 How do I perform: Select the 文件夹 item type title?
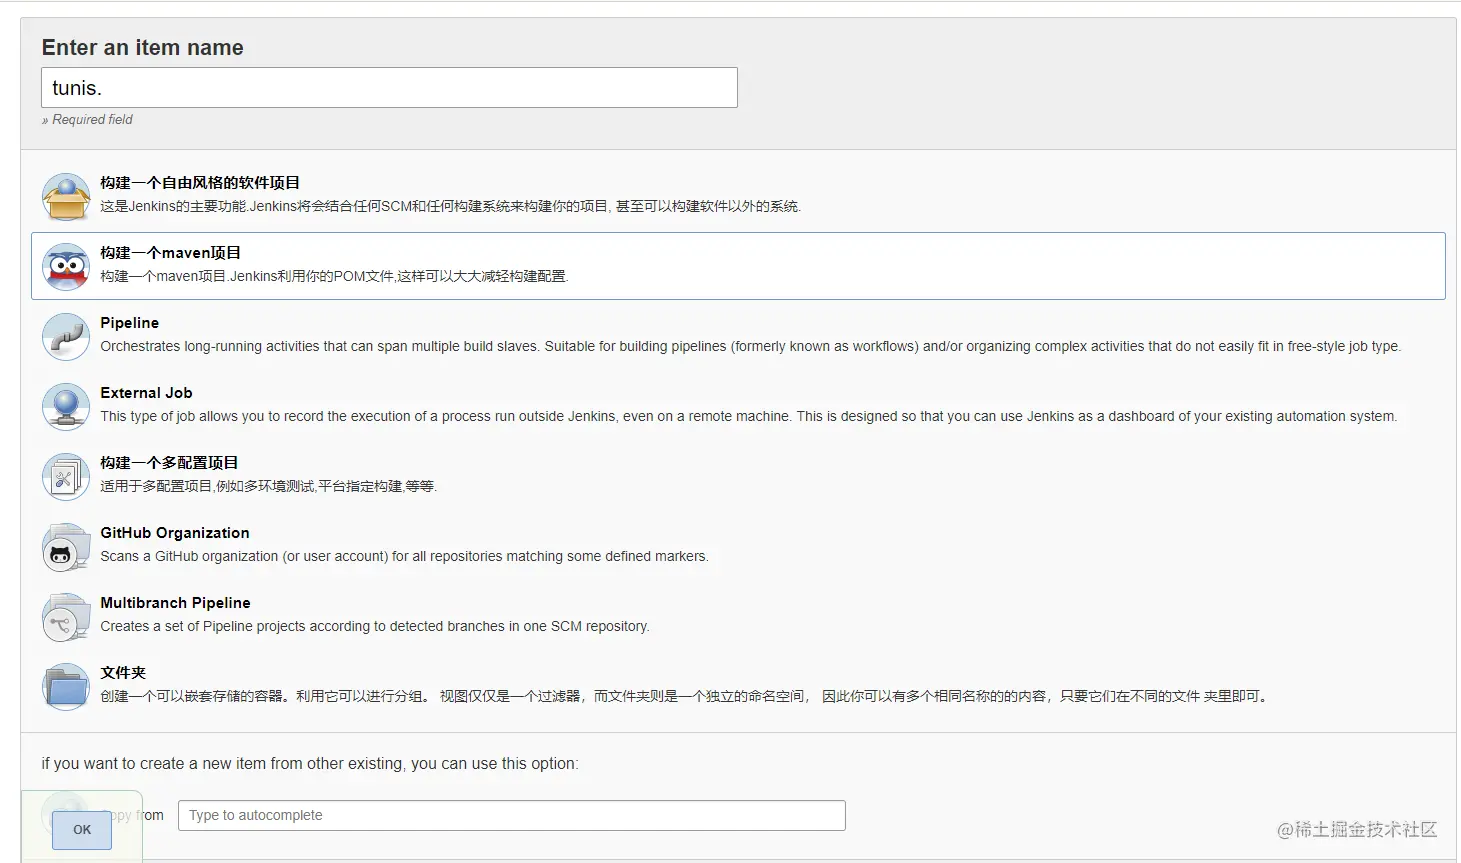tap(123, 673)
